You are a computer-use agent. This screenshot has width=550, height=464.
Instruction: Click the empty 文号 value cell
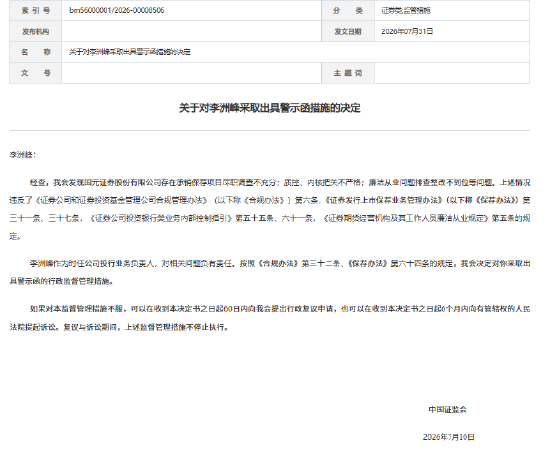191,73
